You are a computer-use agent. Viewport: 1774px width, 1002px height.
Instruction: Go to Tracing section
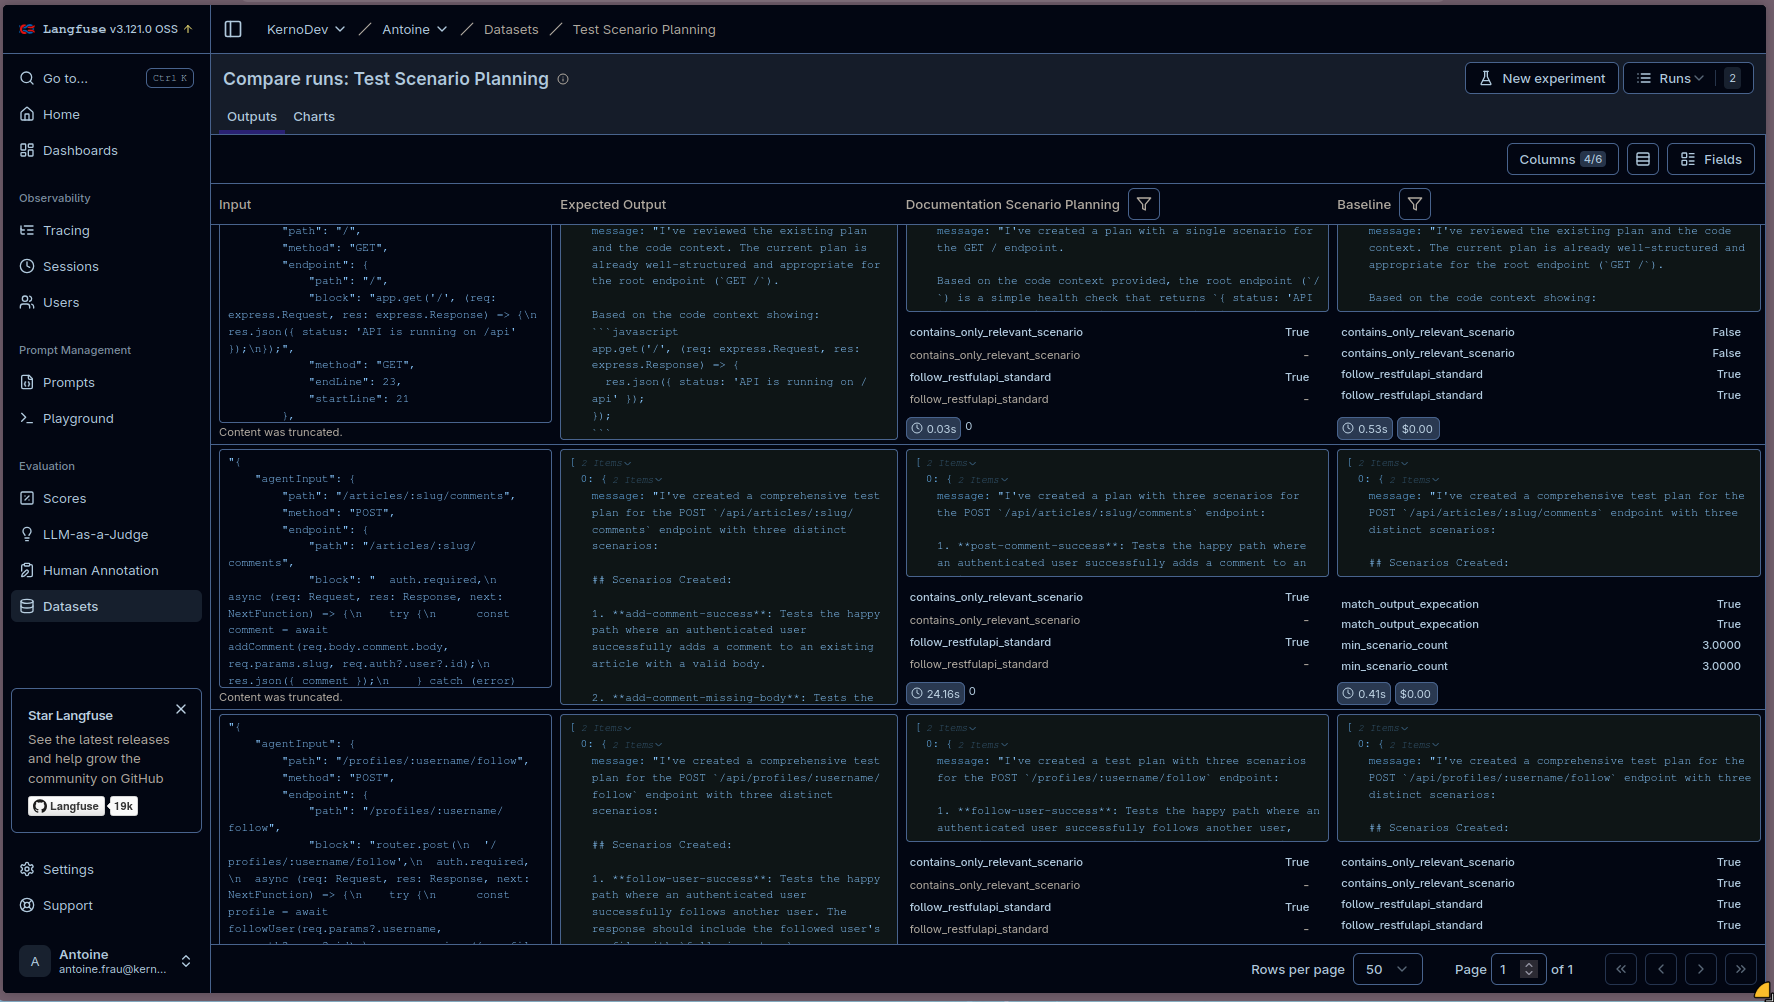tap(105, 230)
